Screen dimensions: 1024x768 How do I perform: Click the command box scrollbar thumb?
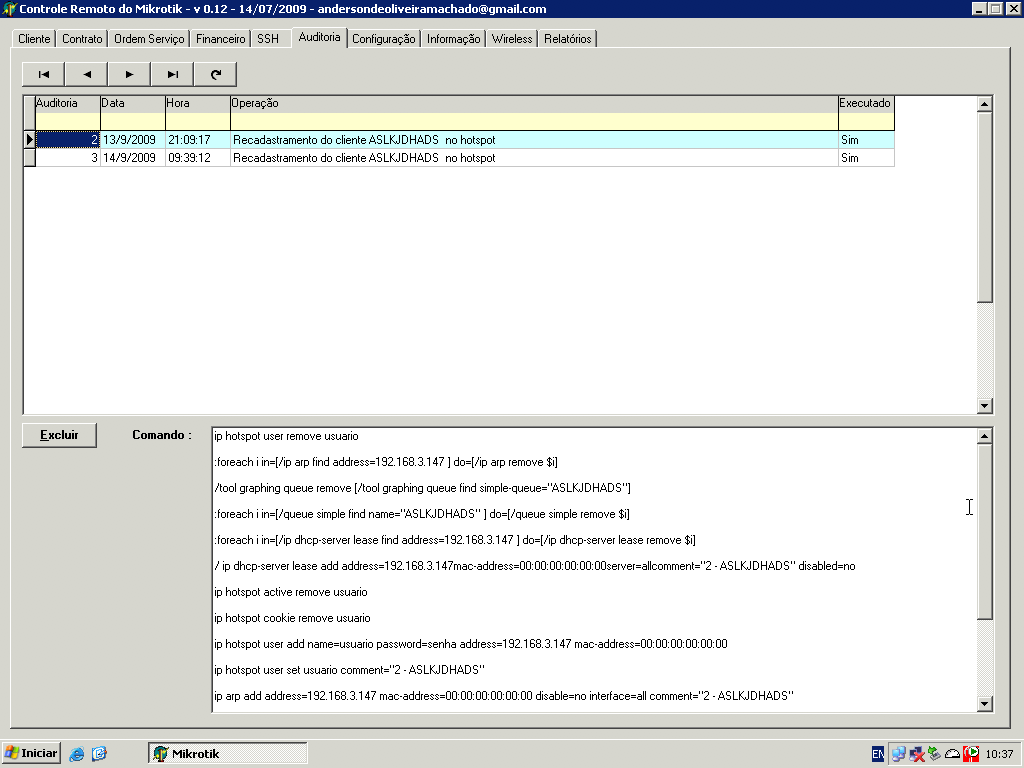(x=985, y=531)
